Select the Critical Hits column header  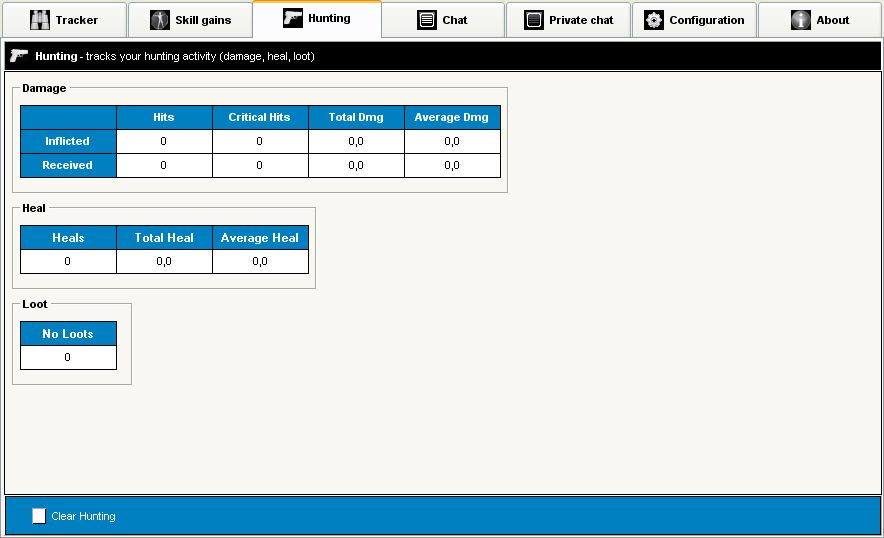[x=260, y=117]
